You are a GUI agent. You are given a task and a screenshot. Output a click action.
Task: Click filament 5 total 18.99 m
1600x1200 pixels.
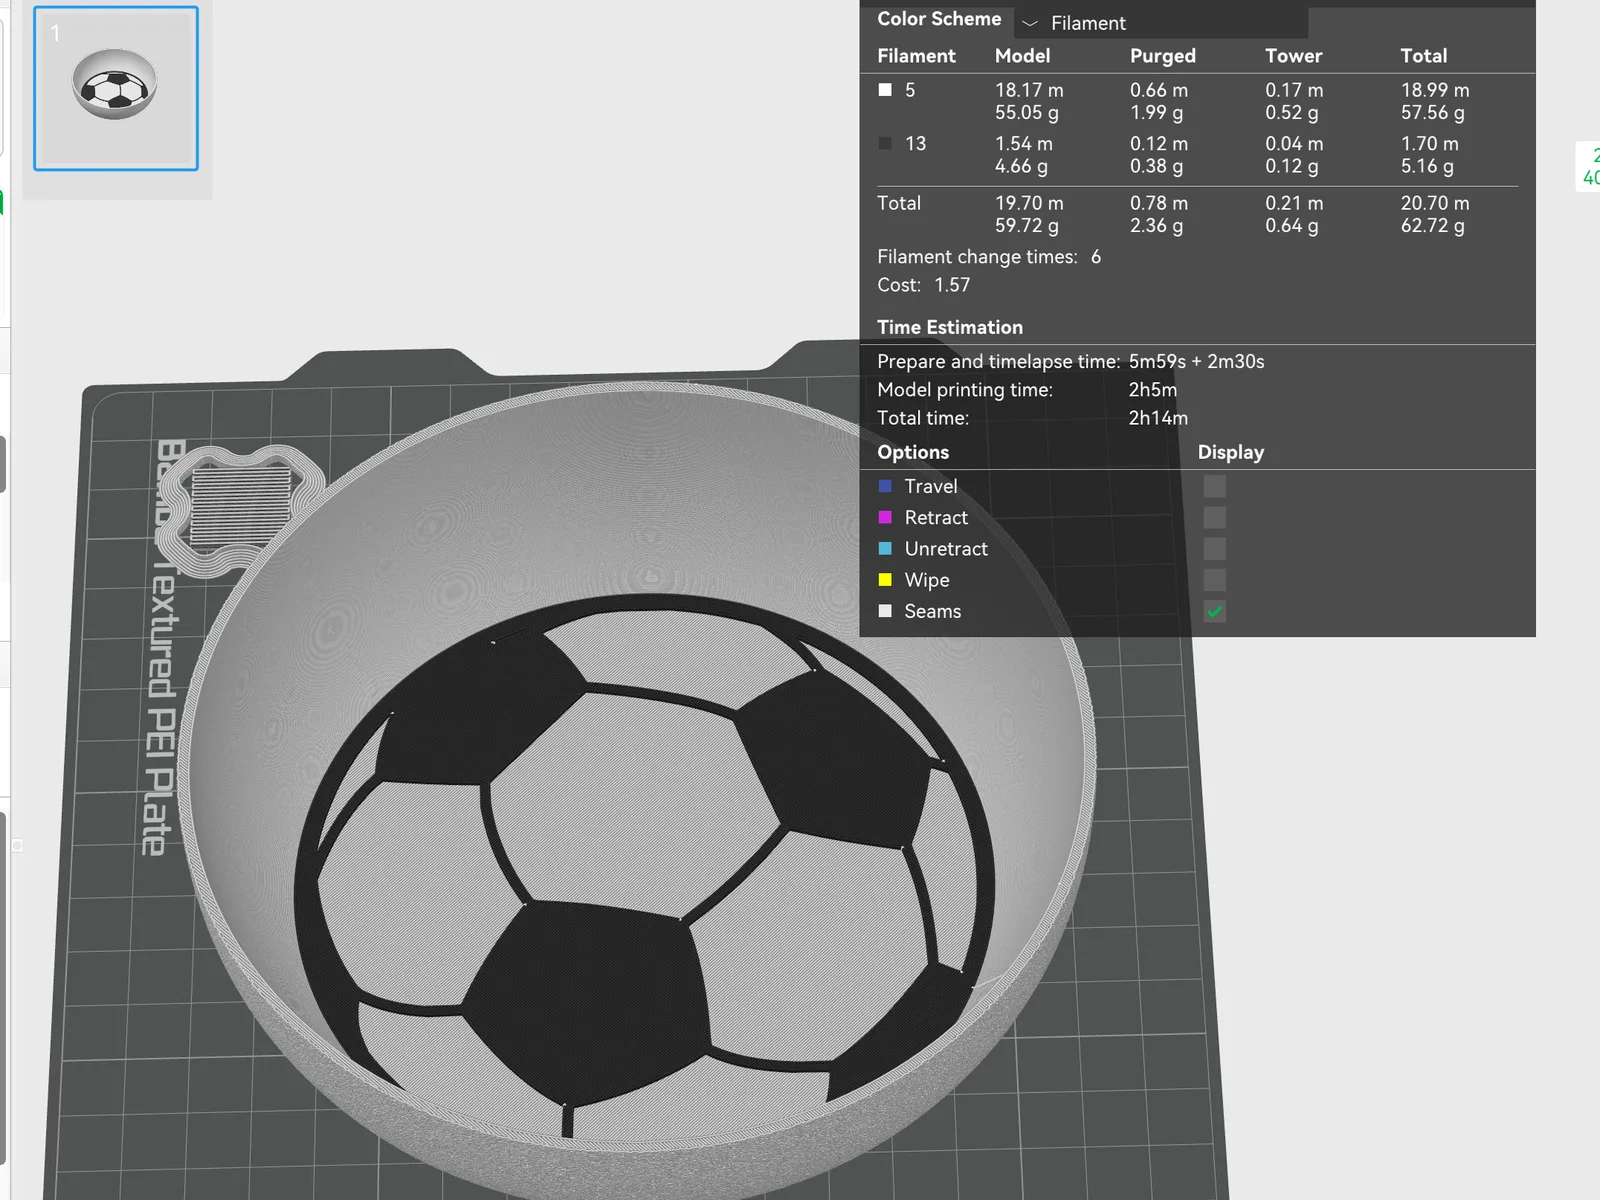point(1435,90)
